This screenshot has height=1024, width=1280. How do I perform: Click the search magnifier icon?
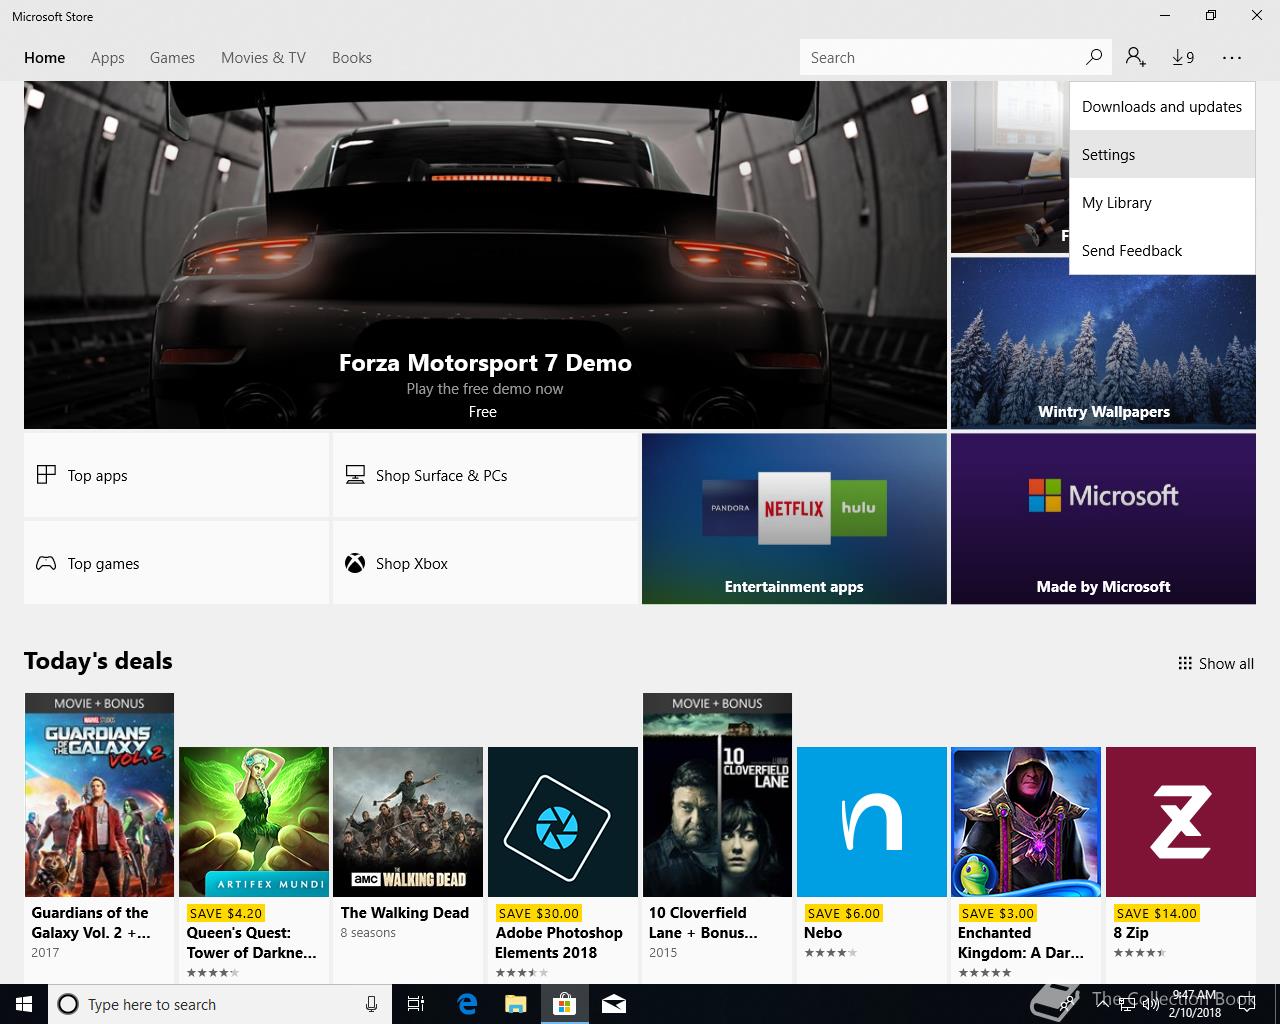coord(1094,57)
